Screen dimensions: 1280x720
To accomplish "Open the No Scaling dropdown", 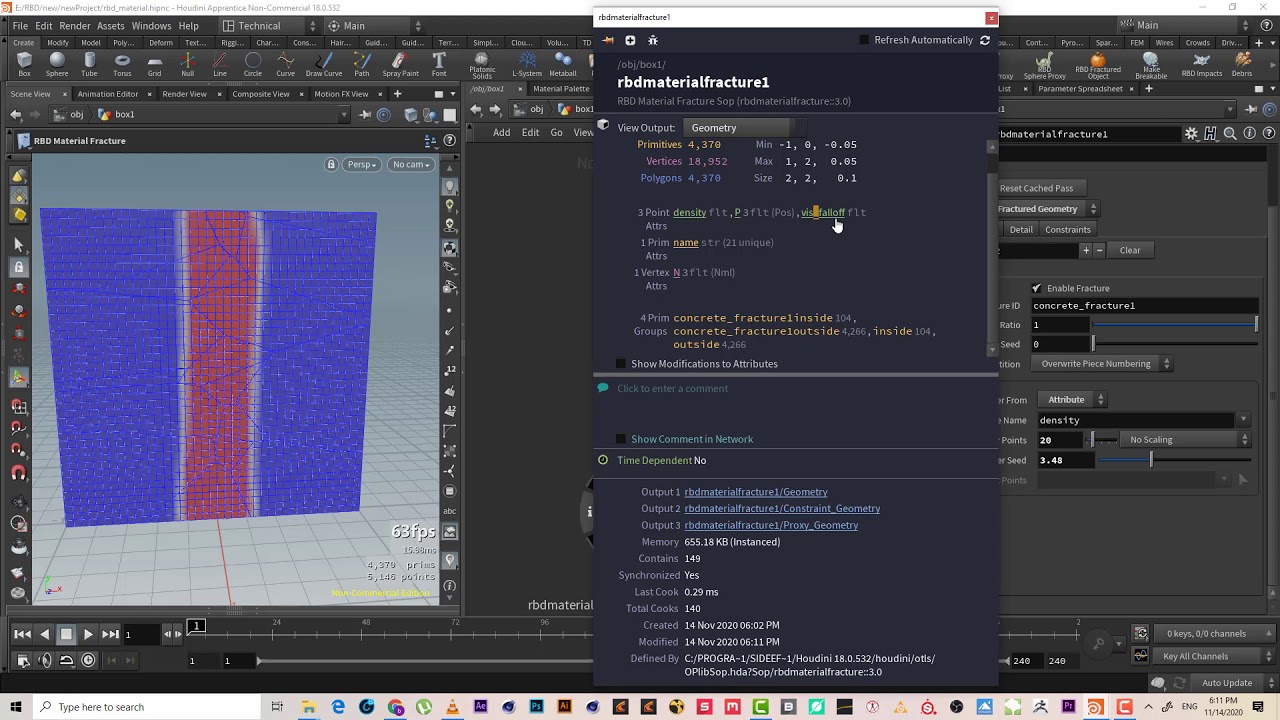I will pyautogui.click(x=1185, y=440).
